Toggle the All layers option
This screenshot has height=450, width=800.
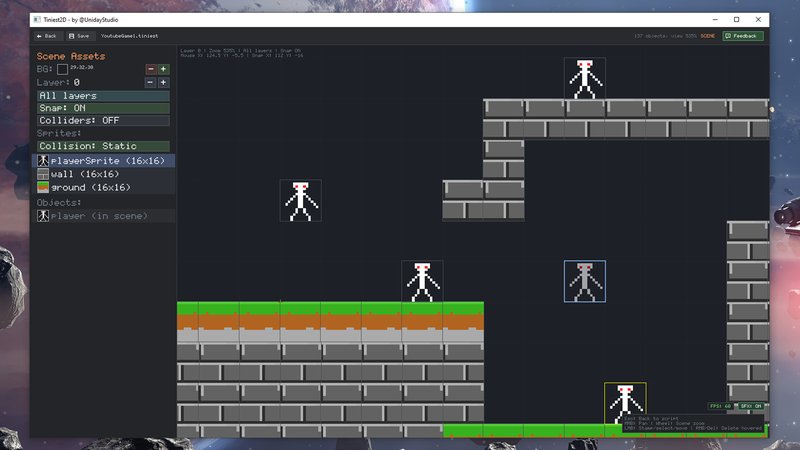tap(103, 95)
